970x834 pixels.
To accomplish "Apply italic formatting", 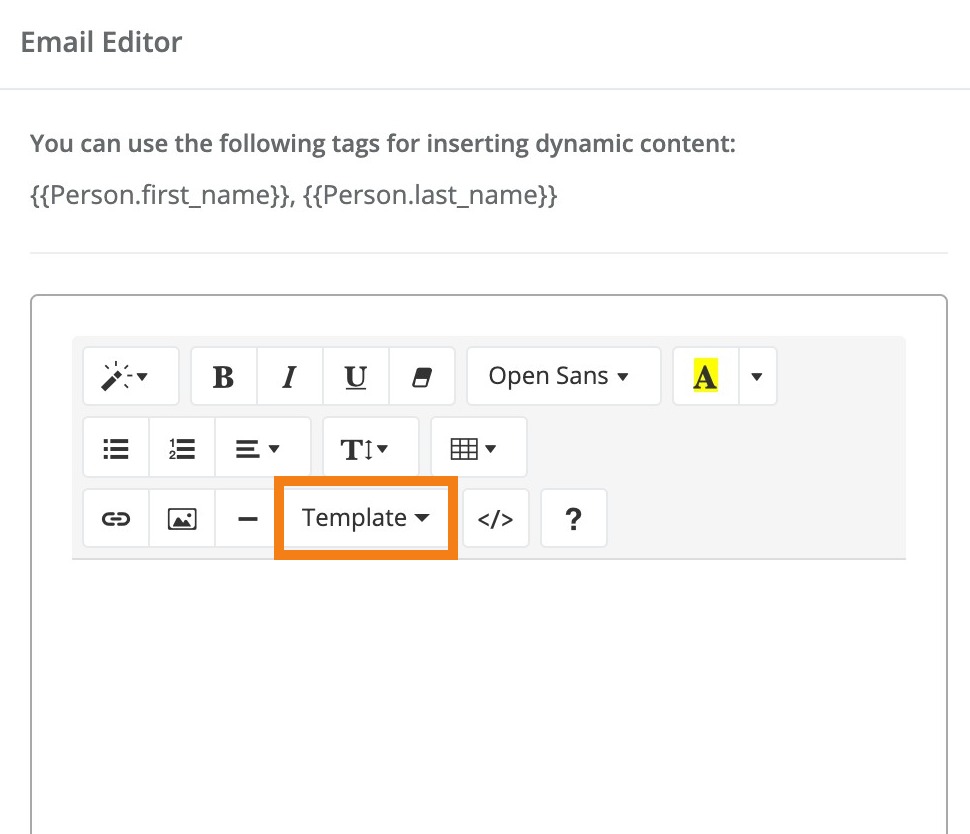I will pos(289,376).
